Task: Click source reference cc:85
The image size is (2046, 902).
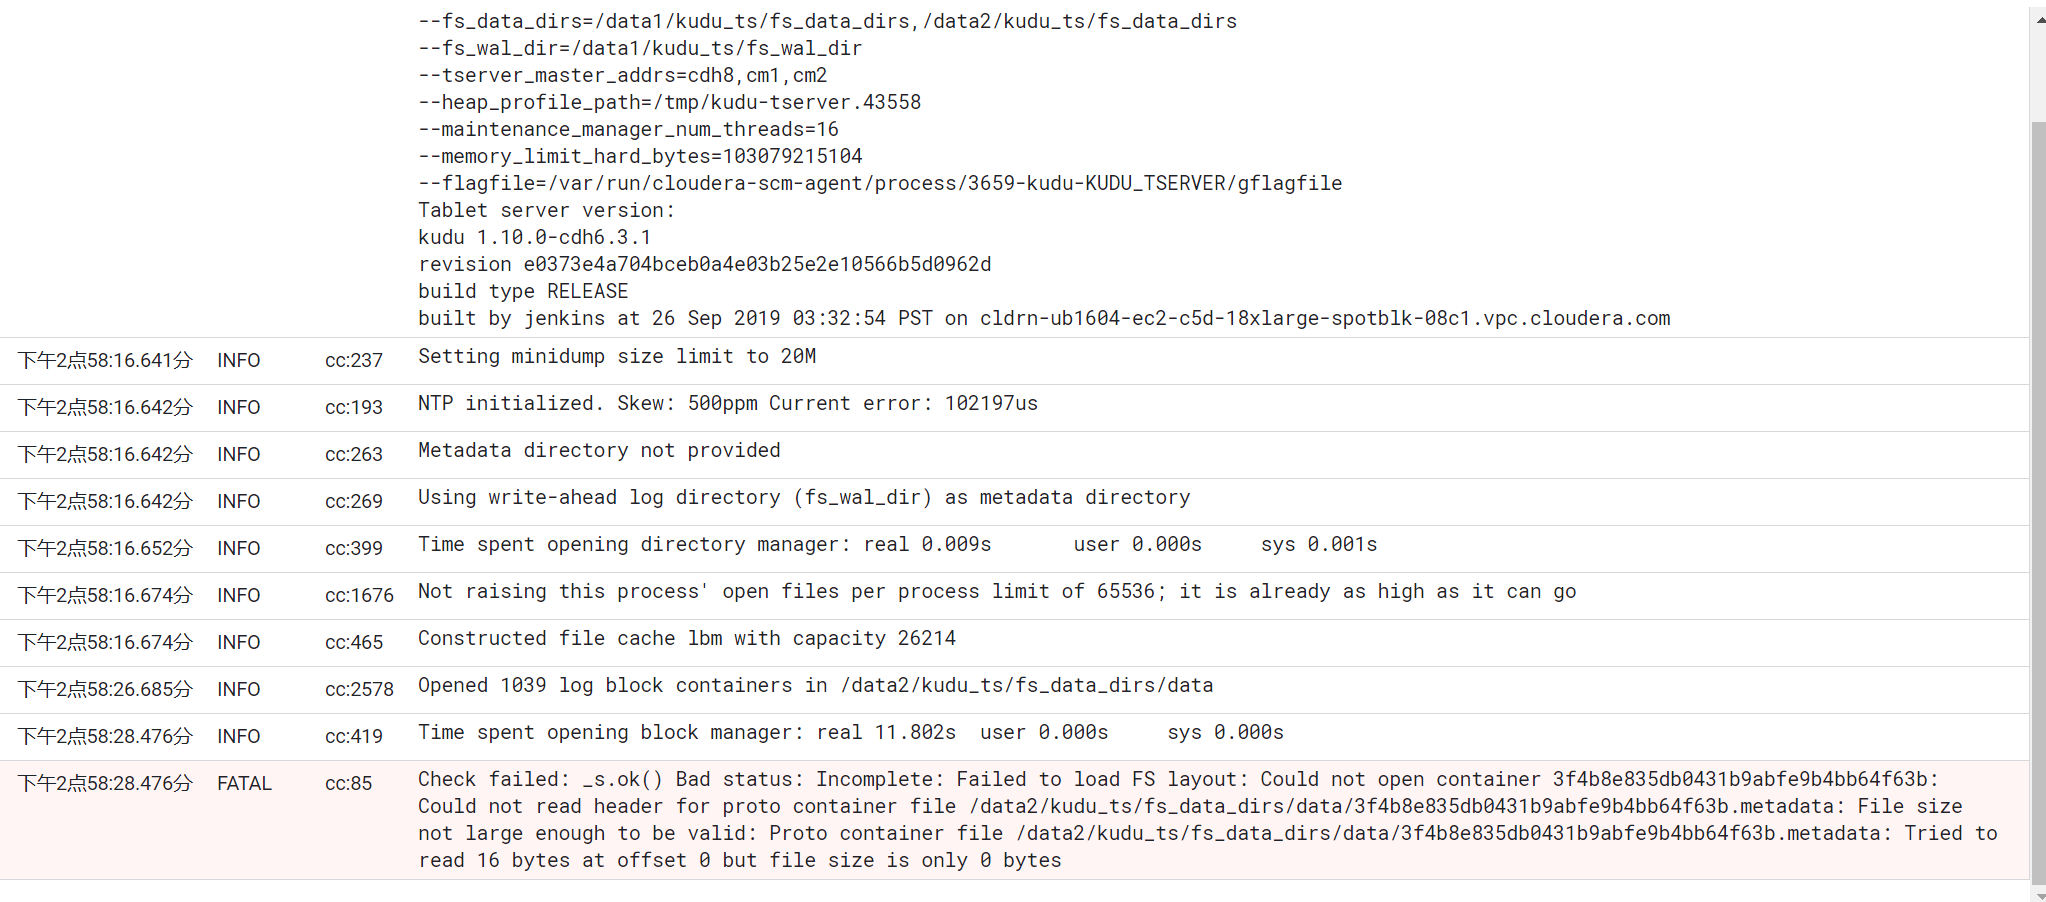Action: pyautogui.click(x=348, y=784)
